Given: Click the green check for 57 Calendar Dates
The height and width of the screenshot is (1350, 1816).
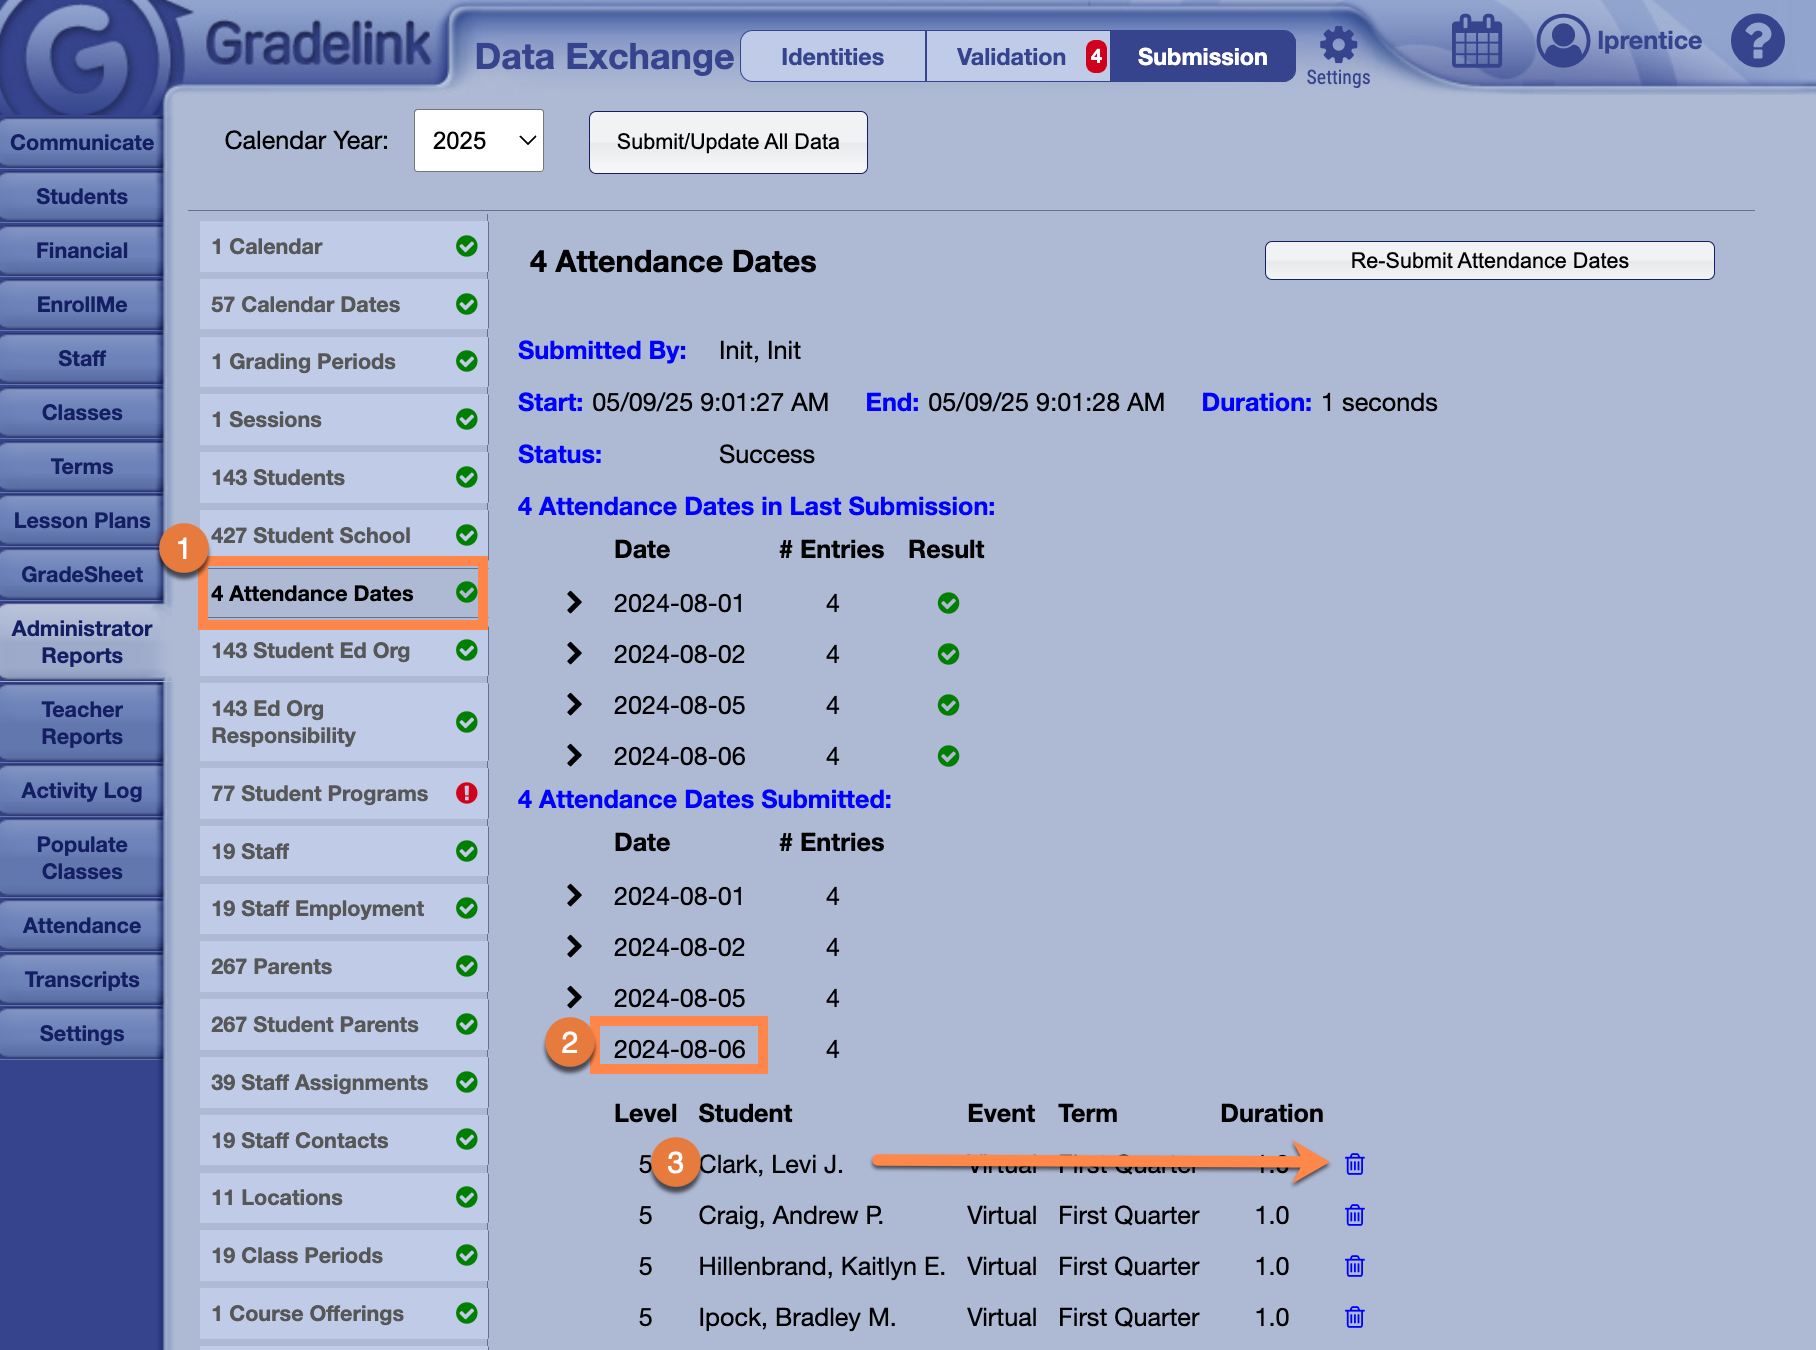Looking at the screenshot, I should [x=466, y=304].
